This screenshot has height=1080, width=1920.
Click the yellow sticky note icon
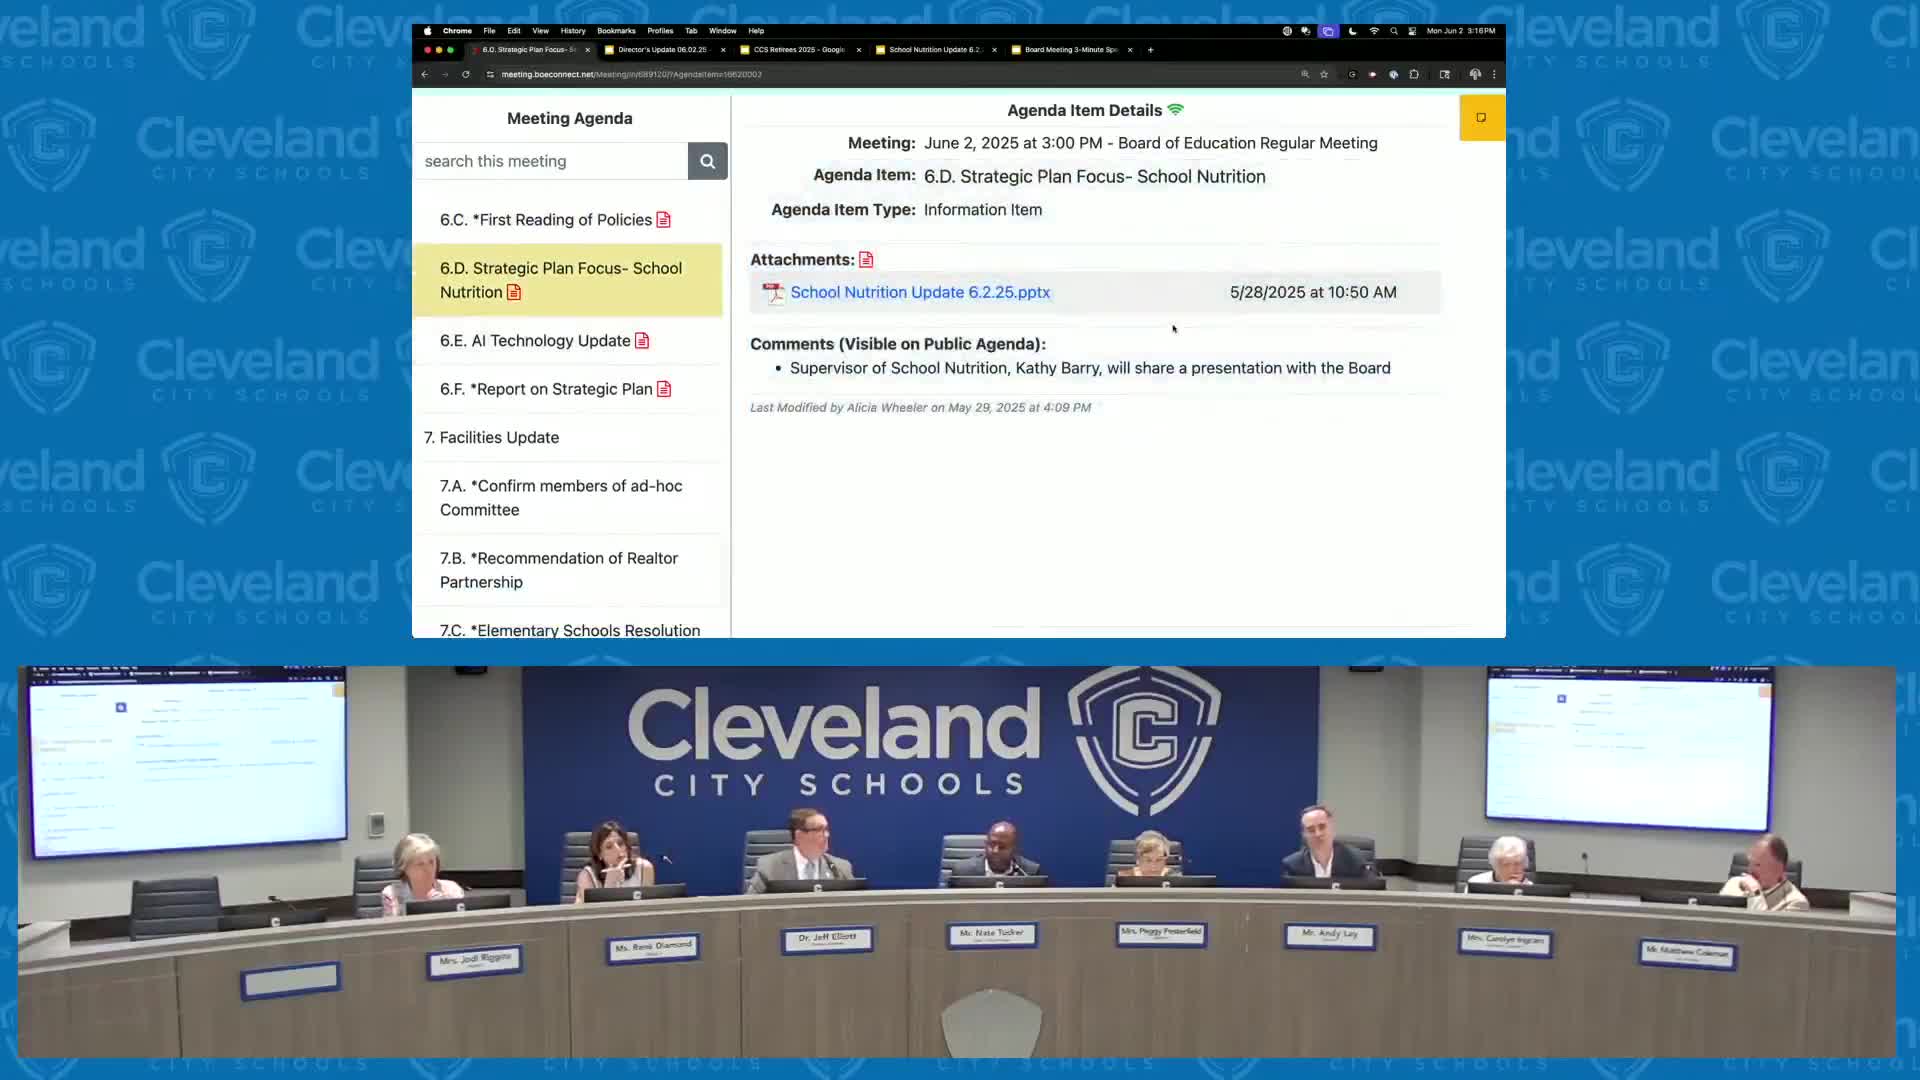1481,118
